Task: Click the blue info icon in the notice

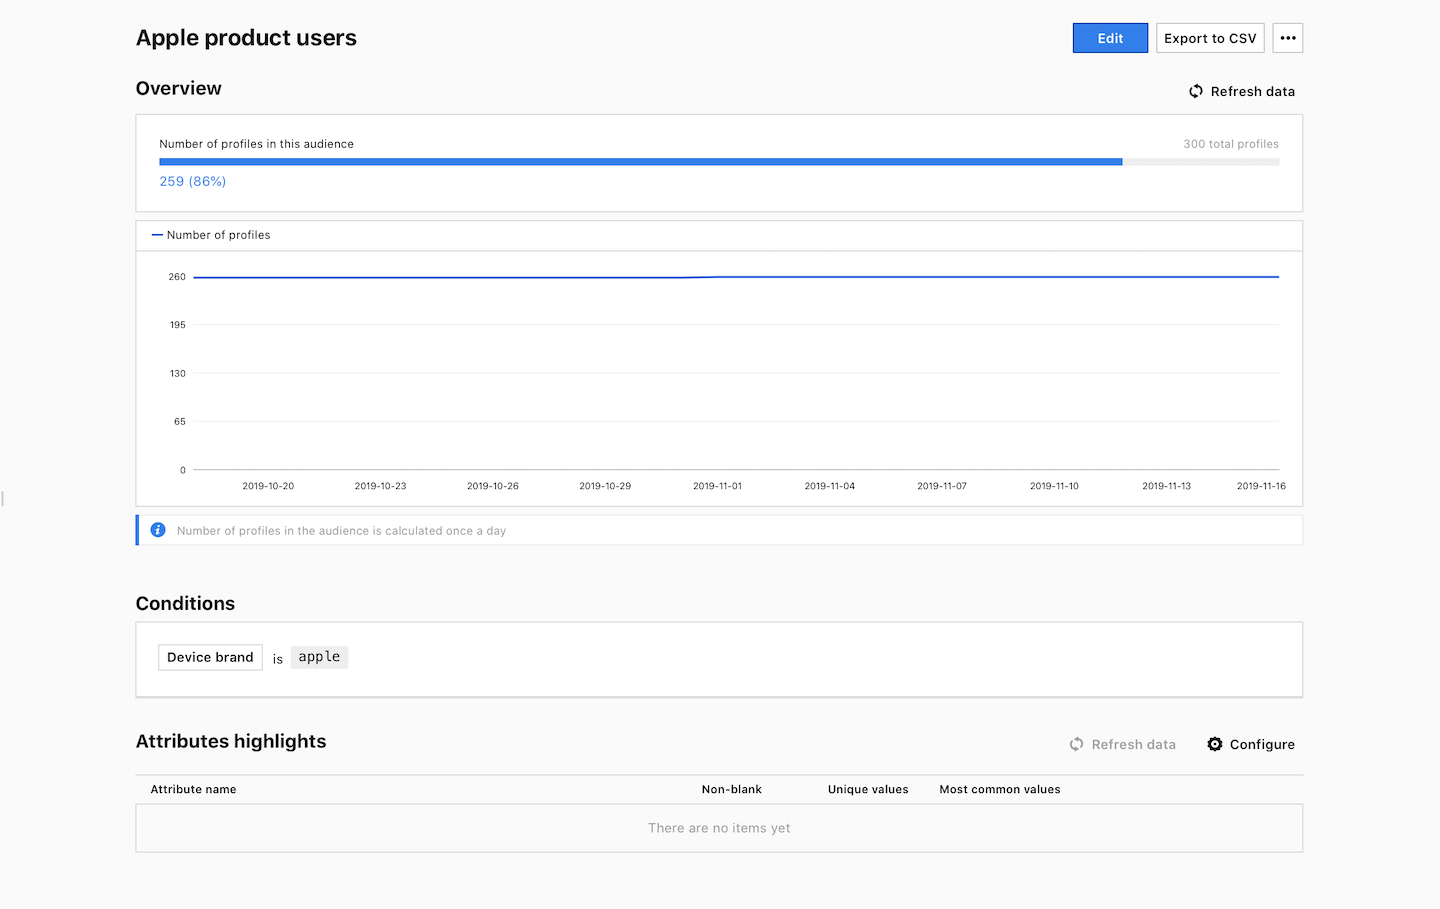Action: (x=158, y=530)
